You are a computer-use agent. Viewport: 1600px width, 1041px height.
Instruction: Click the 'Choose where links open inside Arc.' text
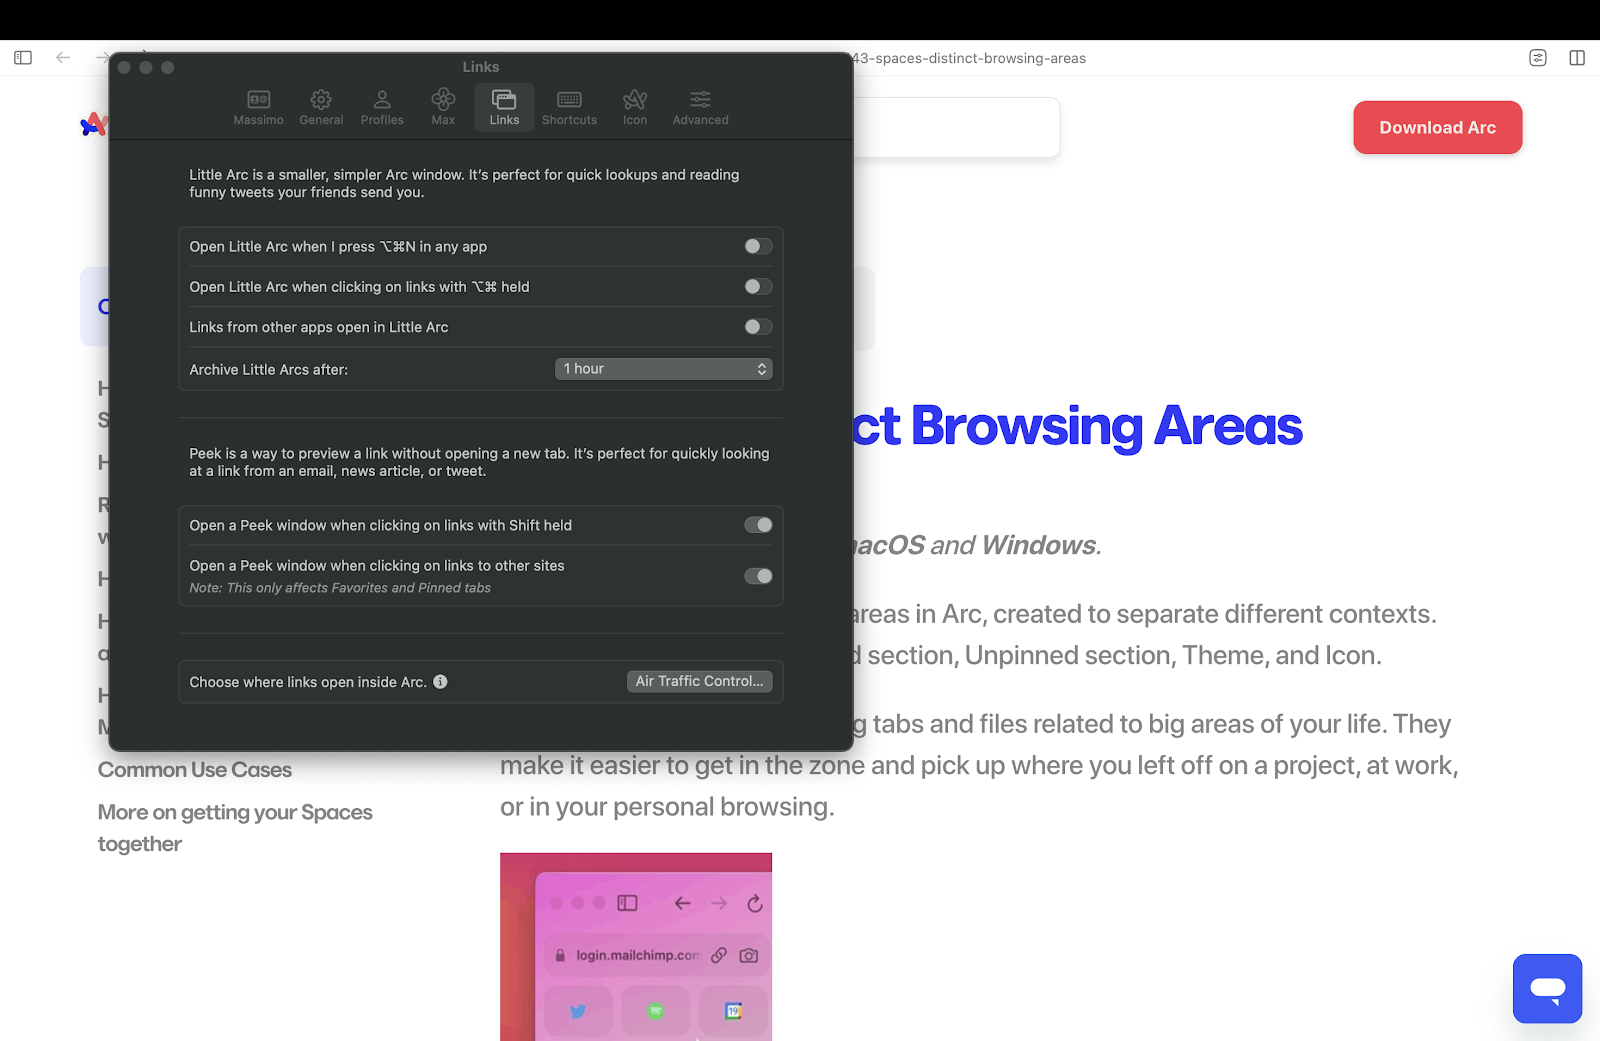click(308, 682)
